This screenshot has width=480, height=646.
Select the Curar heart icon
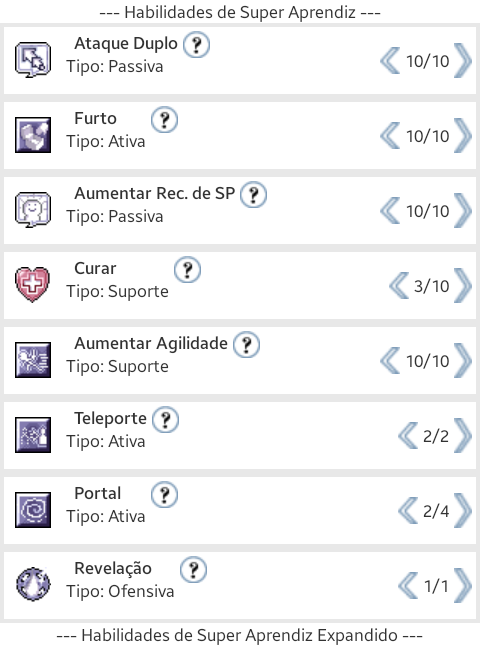tap(33, 285)
